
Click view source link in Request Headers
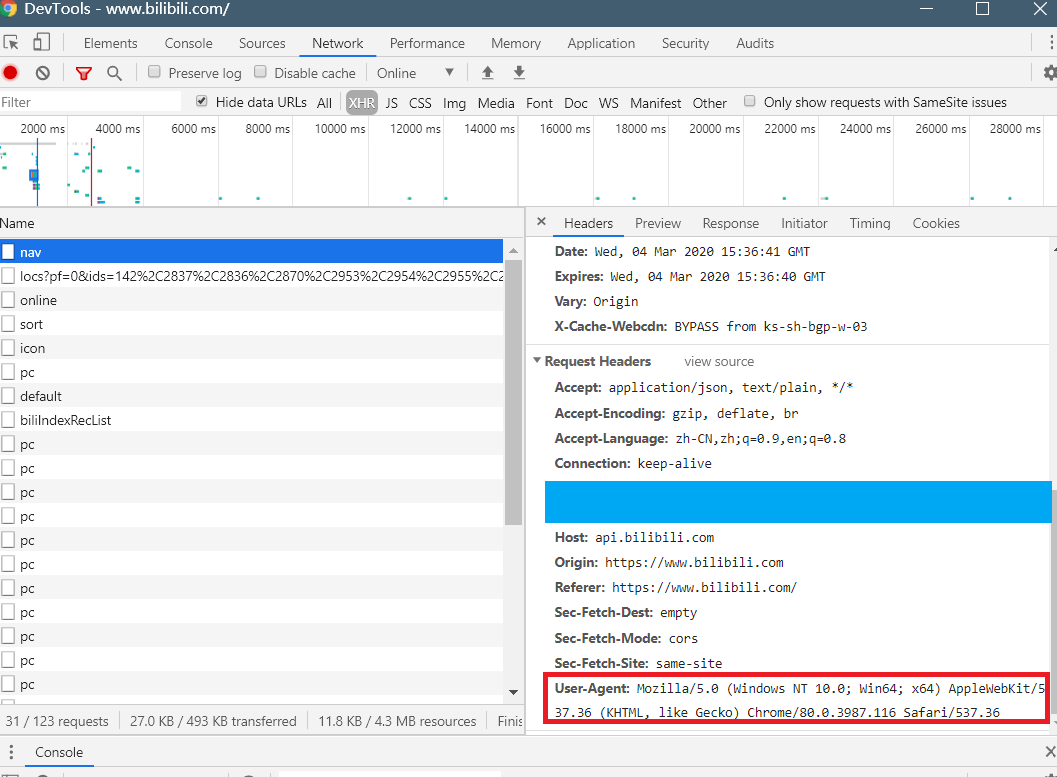(x=719, y=361)
